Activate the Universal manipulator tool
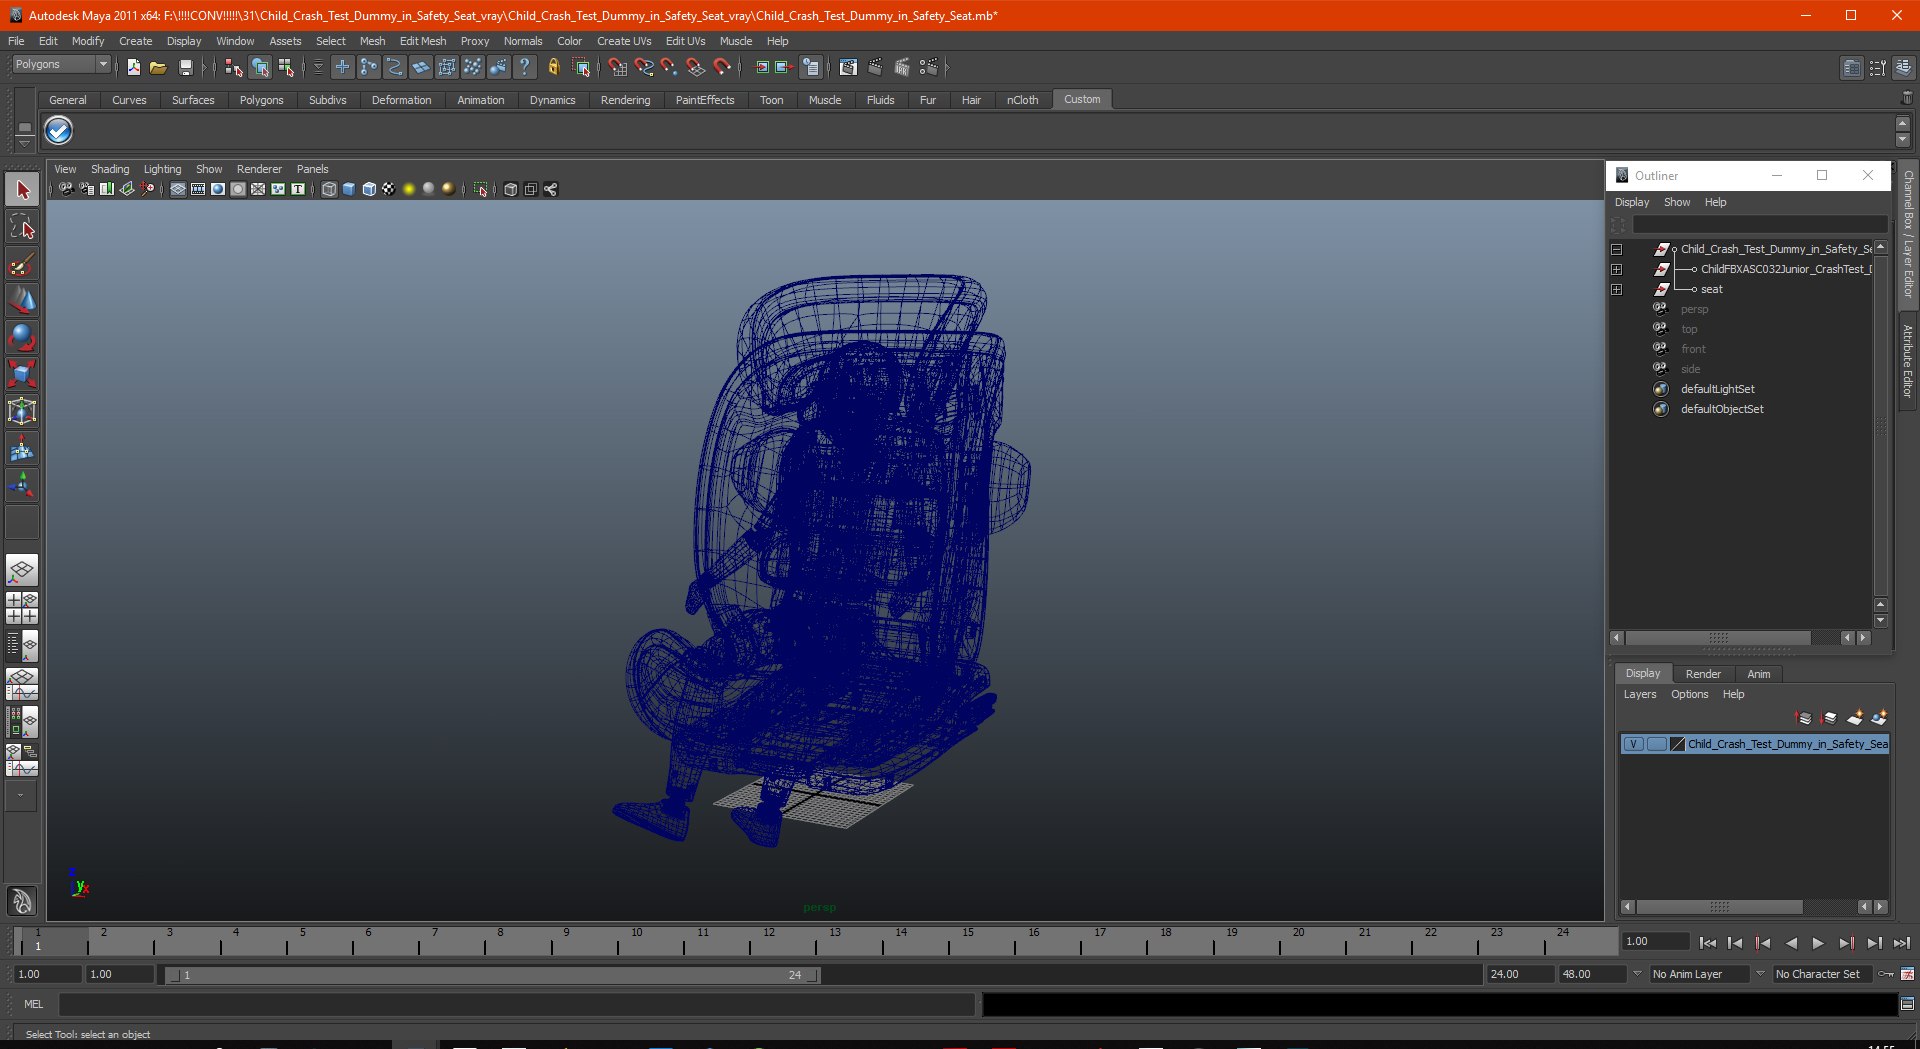Image resolution: width=1920 pixels, height=1049 pixels. [22, 411]
